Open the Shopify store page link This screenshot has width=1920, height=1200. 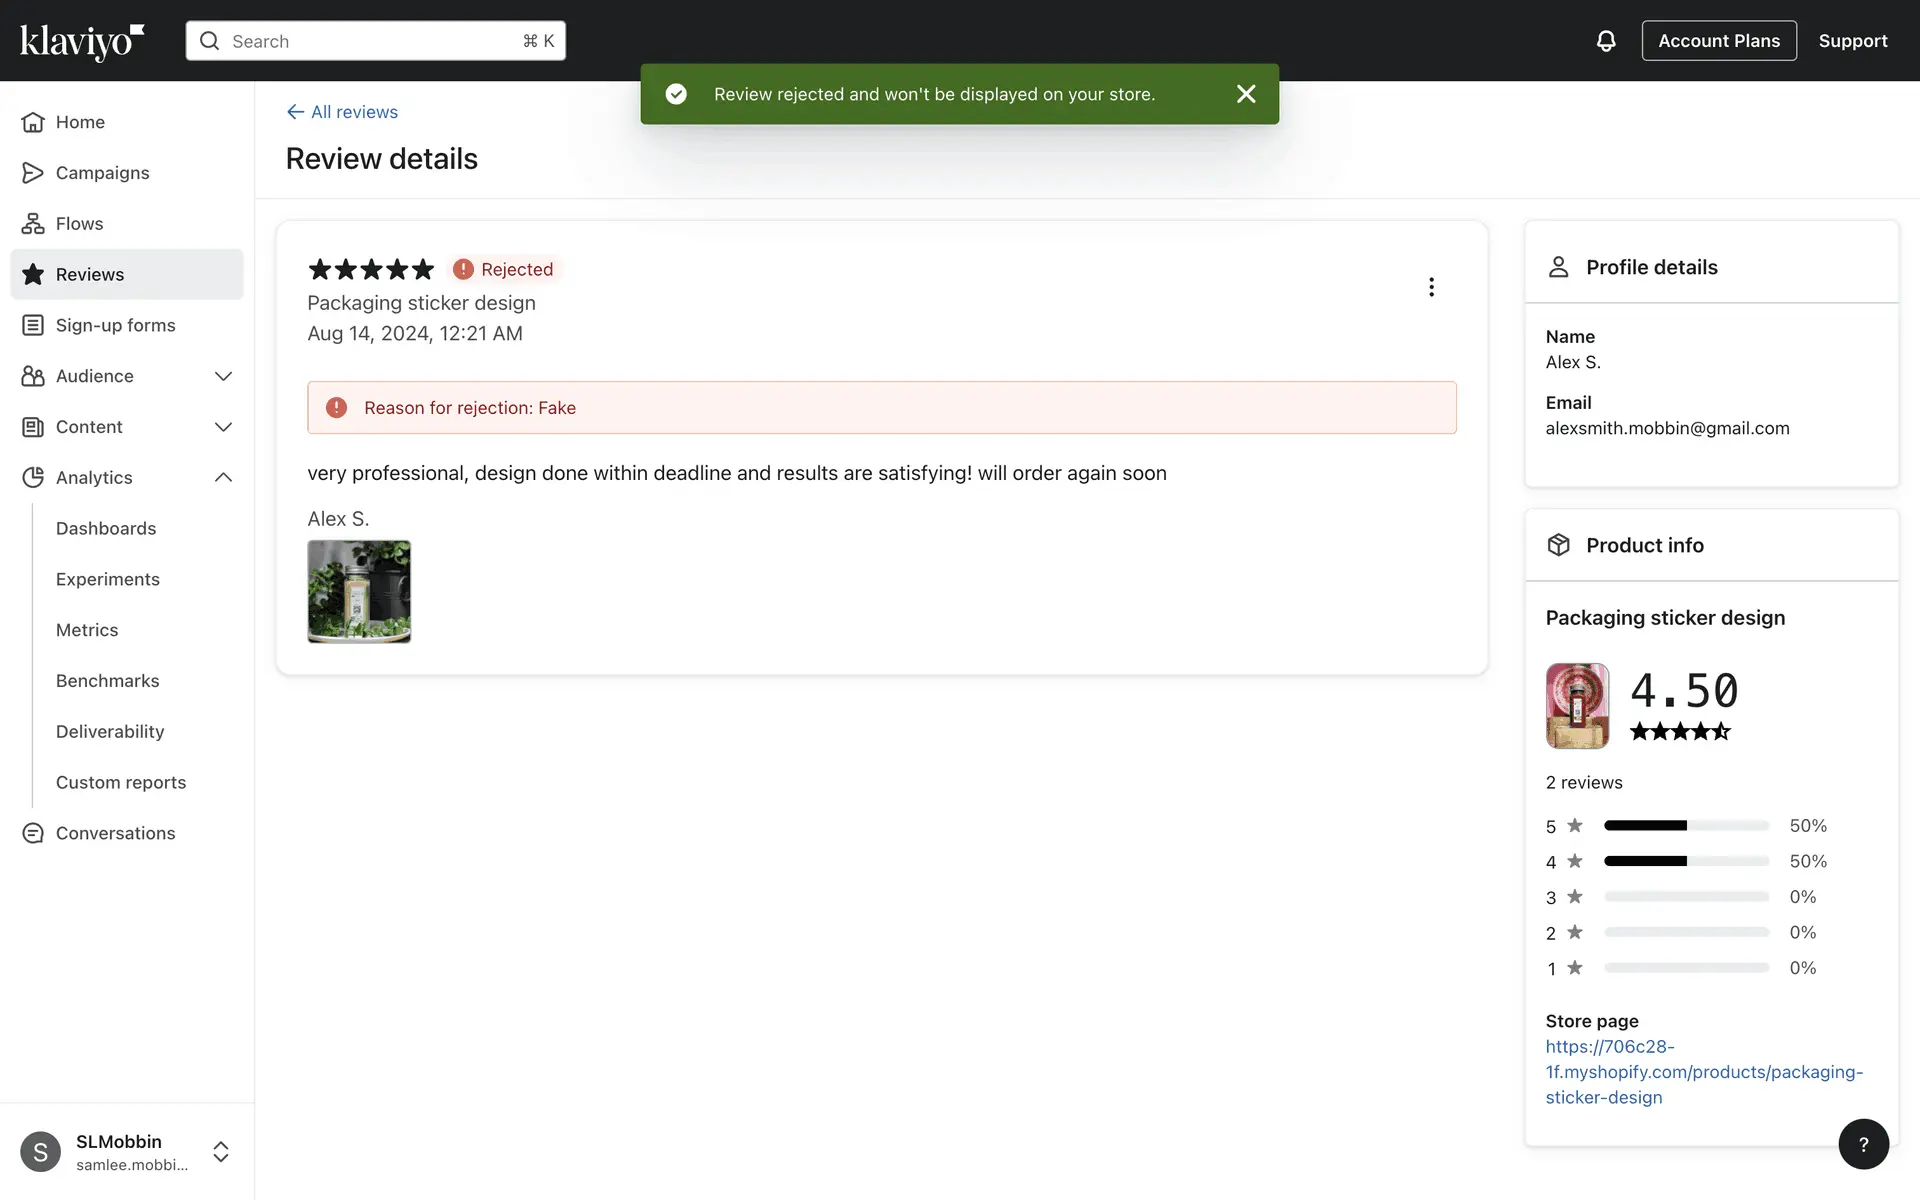point(1703,1072)
